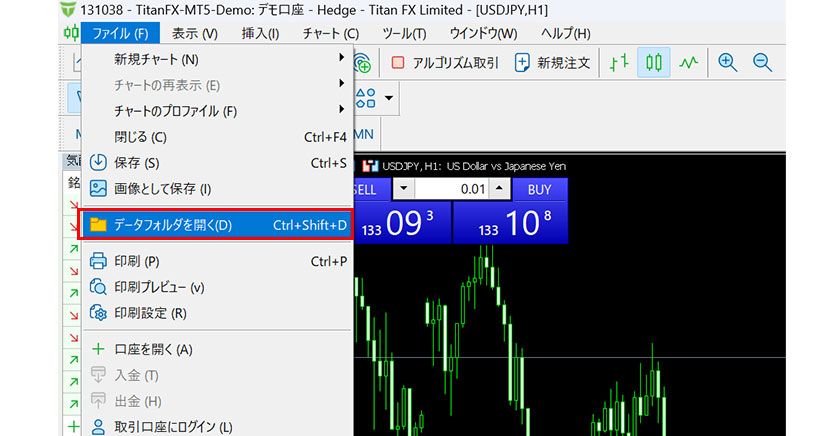Image resolution: width=840 pixels, height=436 pixels.
Task: Open data folder (データフォルダを開く) menu entry
Action: point(216,225)
